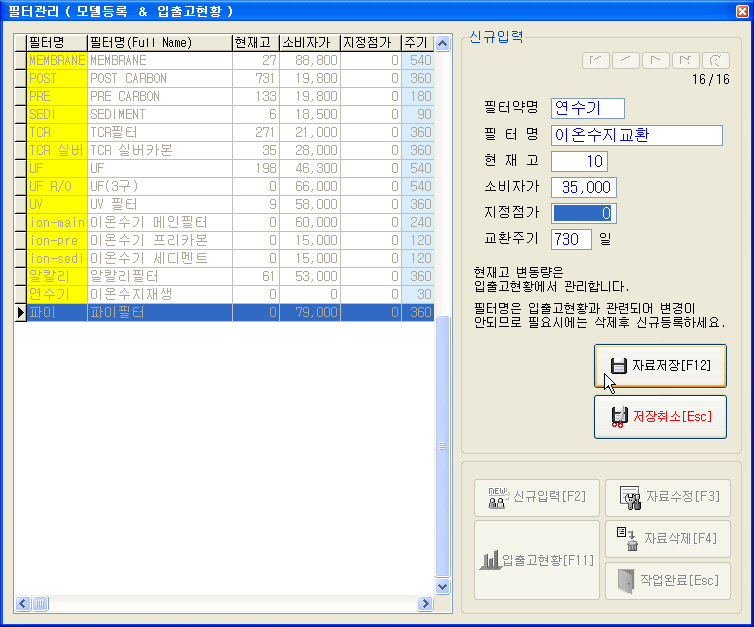Click the 지정점가 input field

[584, 213]
